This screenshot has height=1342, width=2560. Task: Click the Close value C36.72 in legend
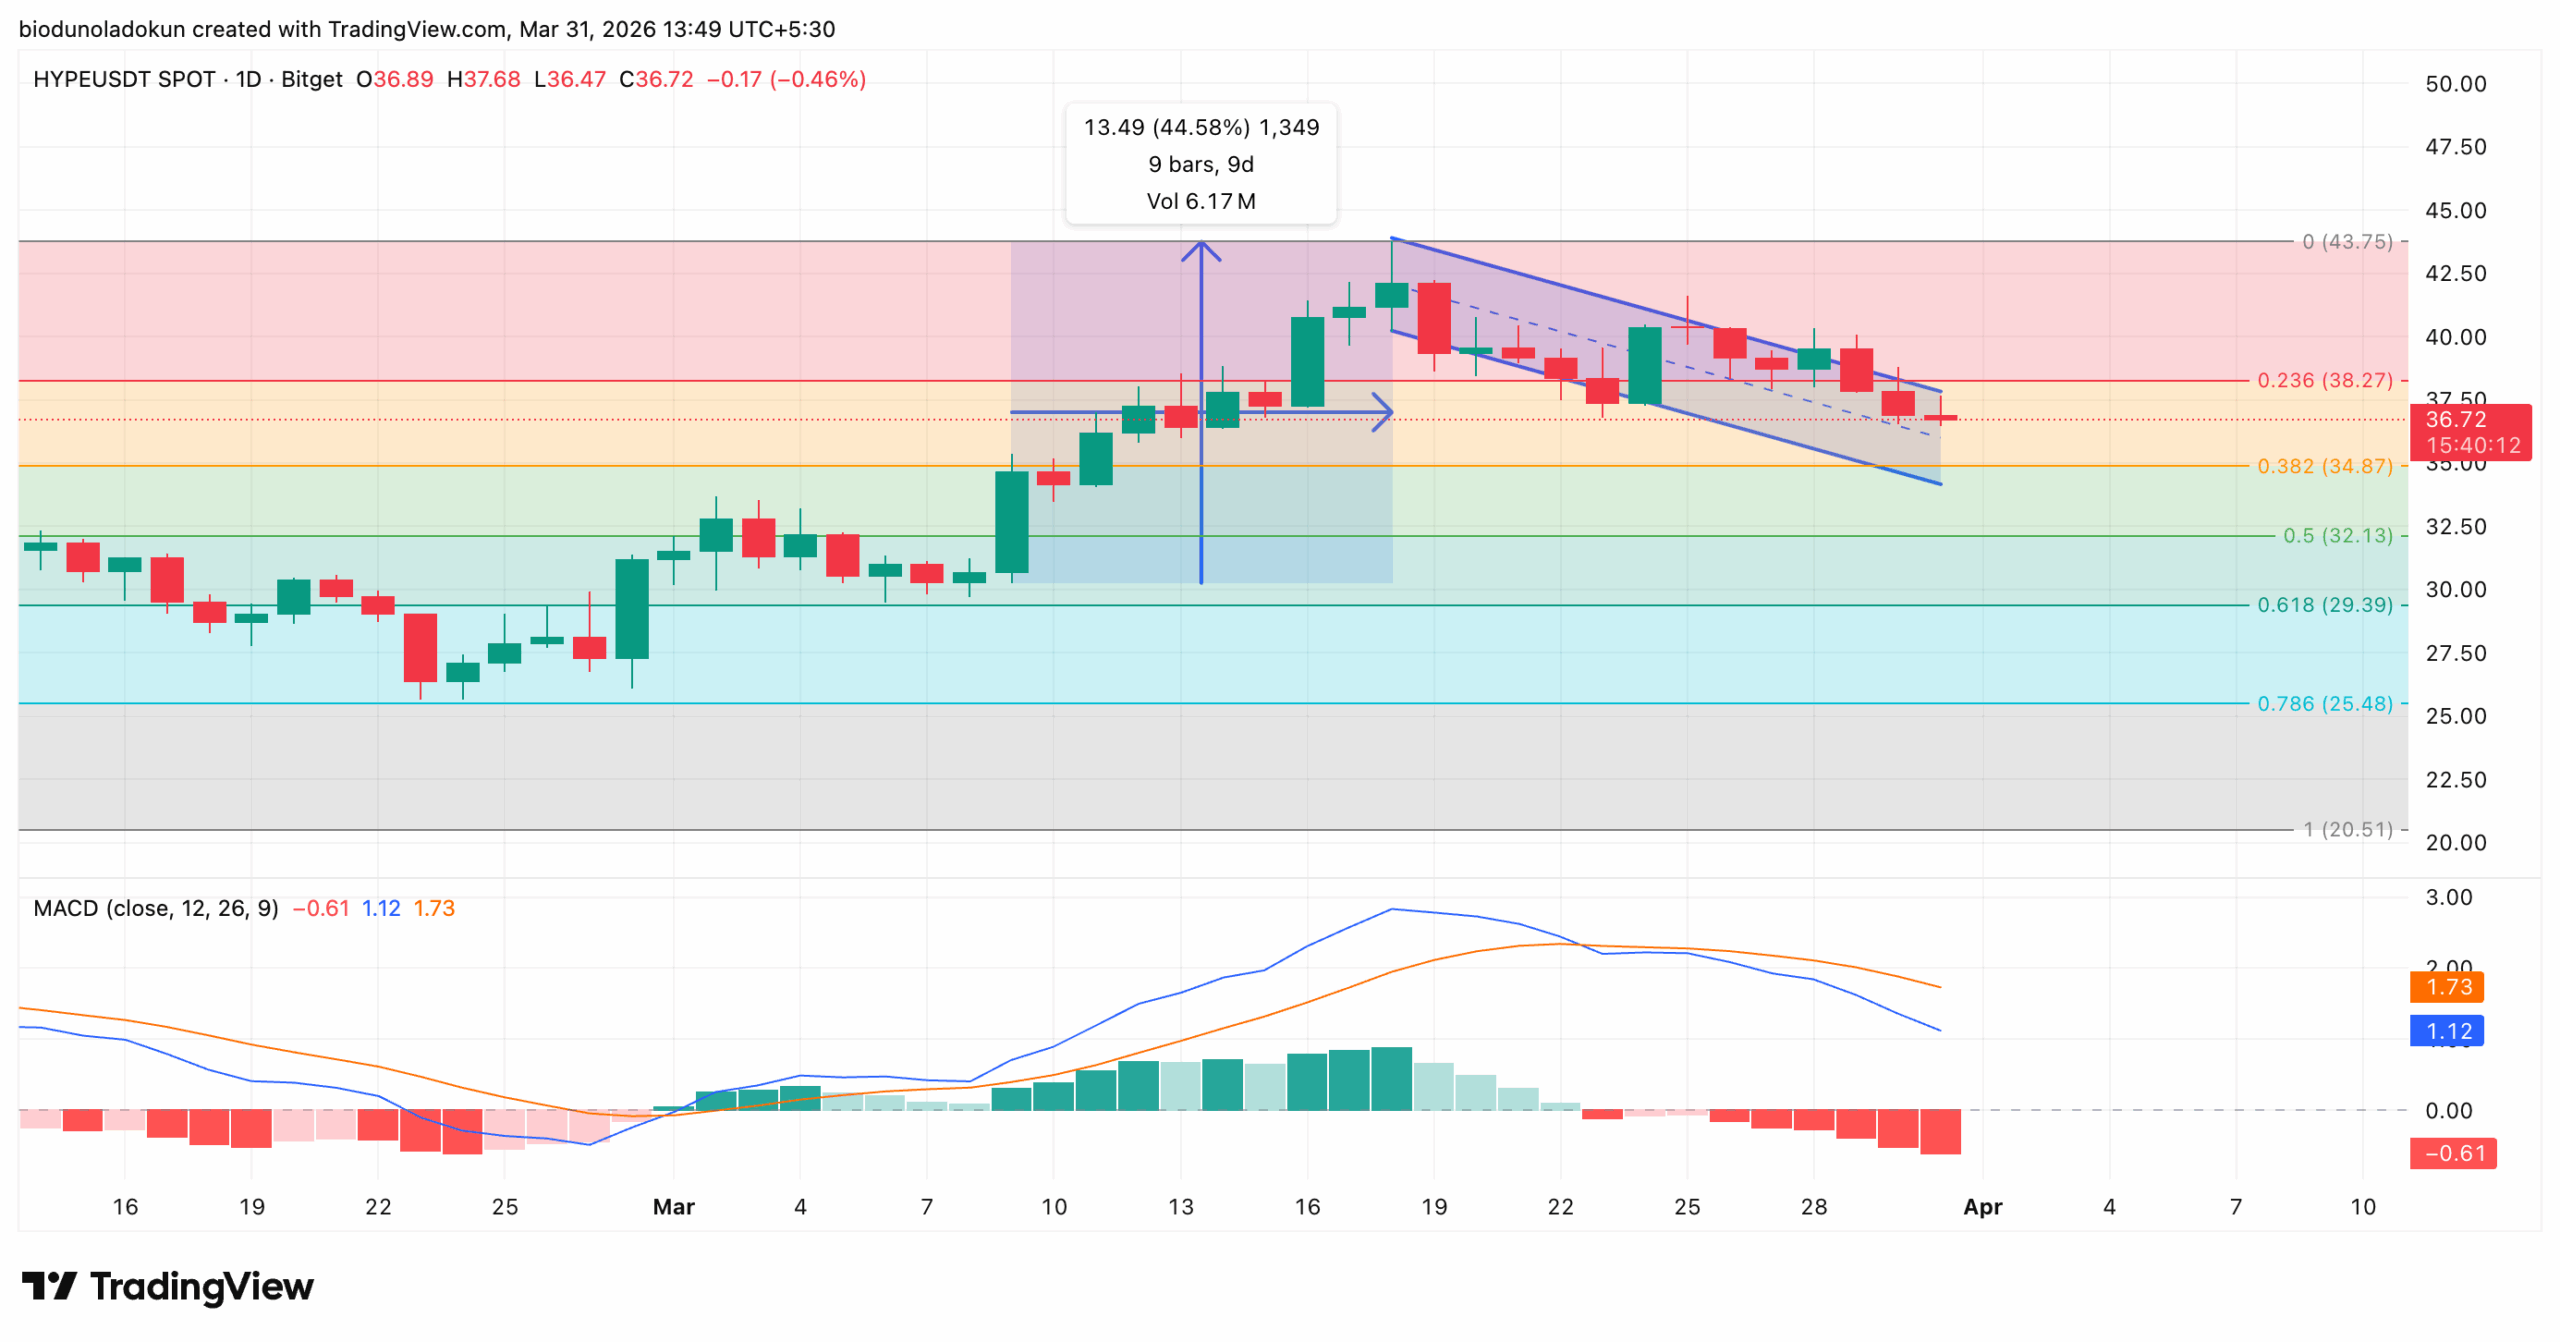pyautogui.click(x=656, y=79)
